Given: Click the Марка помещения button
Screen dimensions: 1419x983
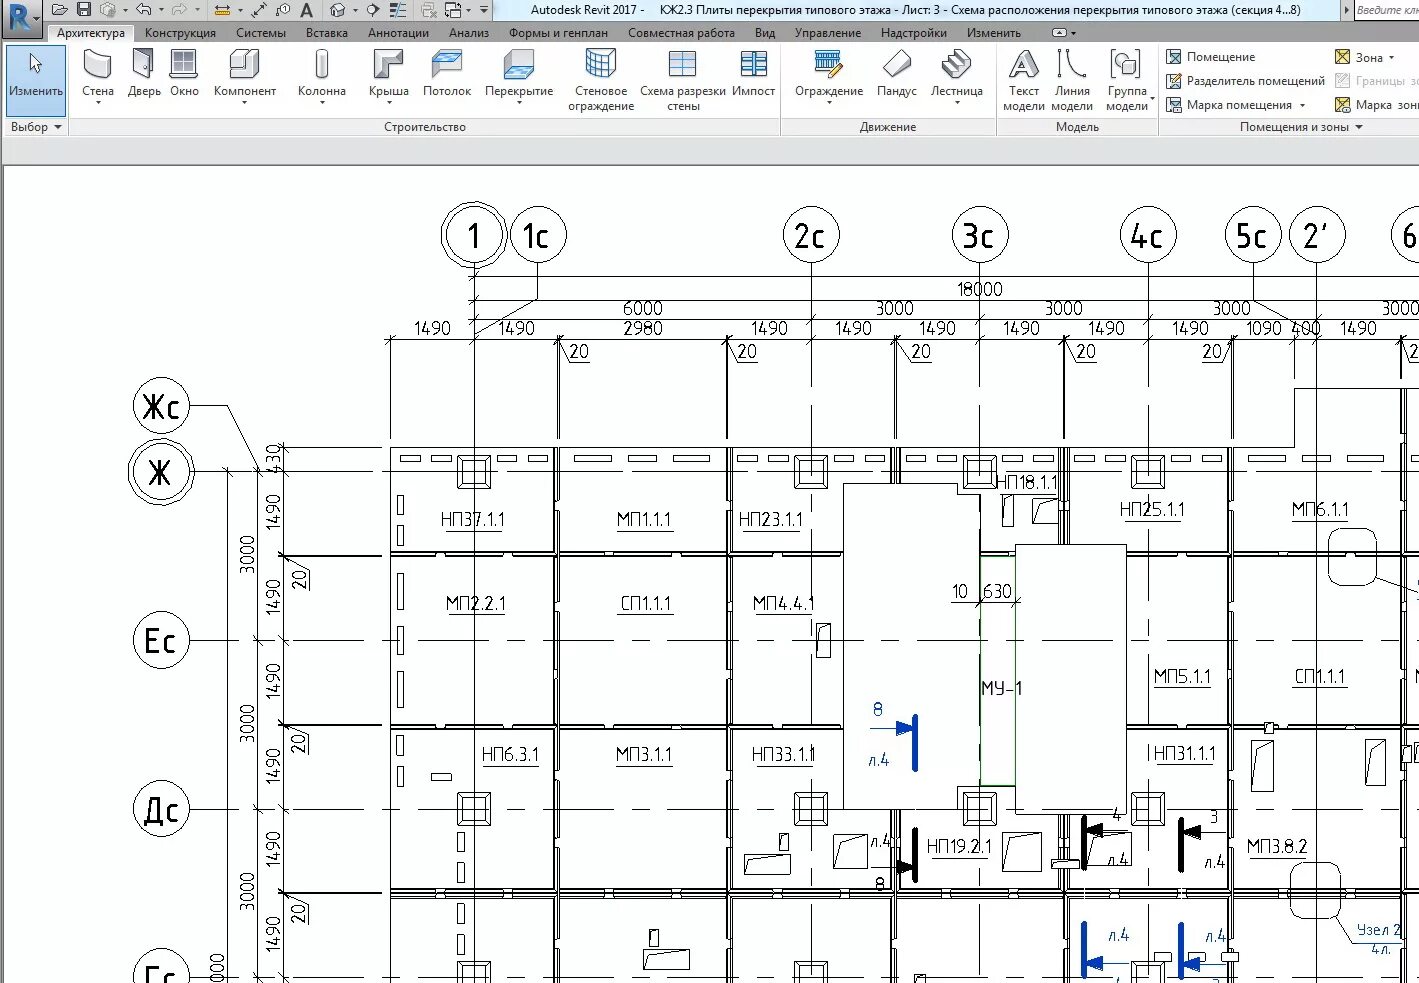Looking at the screenshot, I should click(1229, 105).
